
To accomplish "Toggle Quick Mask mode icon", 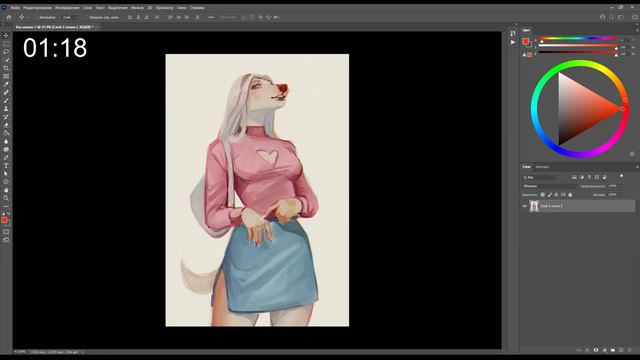I will [x=6, y=232].
